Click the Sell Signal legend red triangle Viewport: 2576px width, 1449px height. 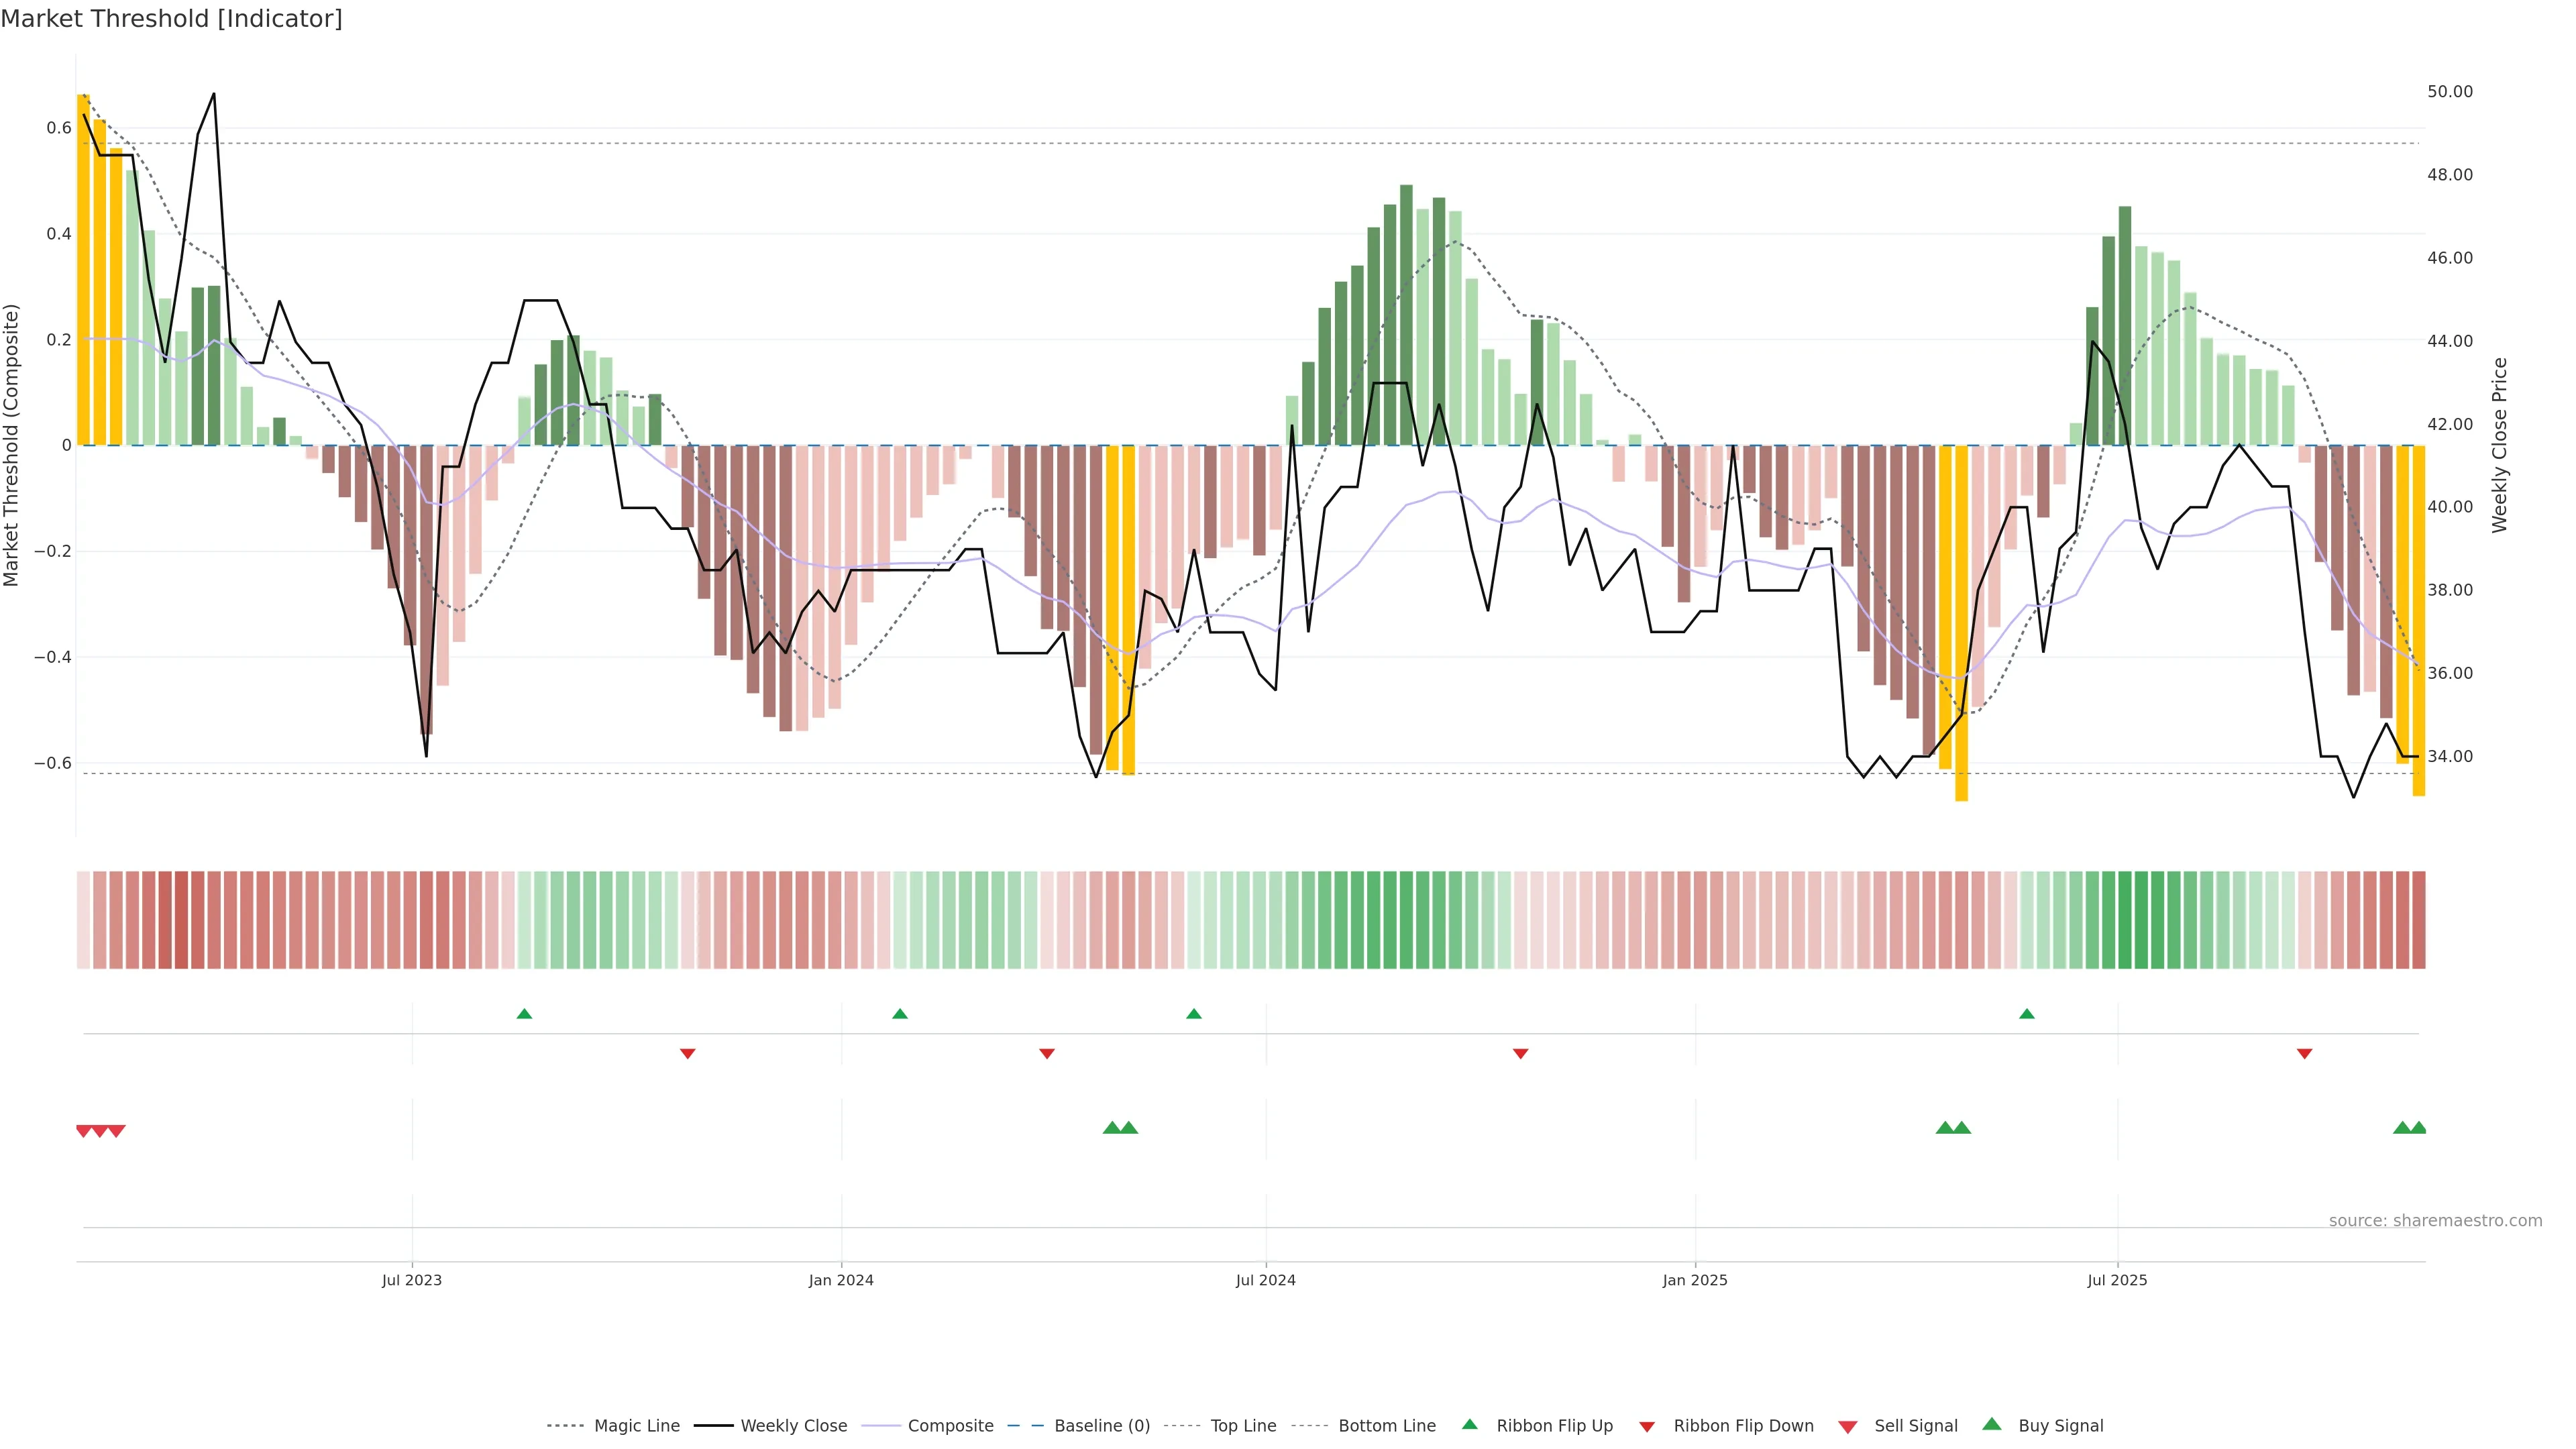click(x=1848, y=1426)
